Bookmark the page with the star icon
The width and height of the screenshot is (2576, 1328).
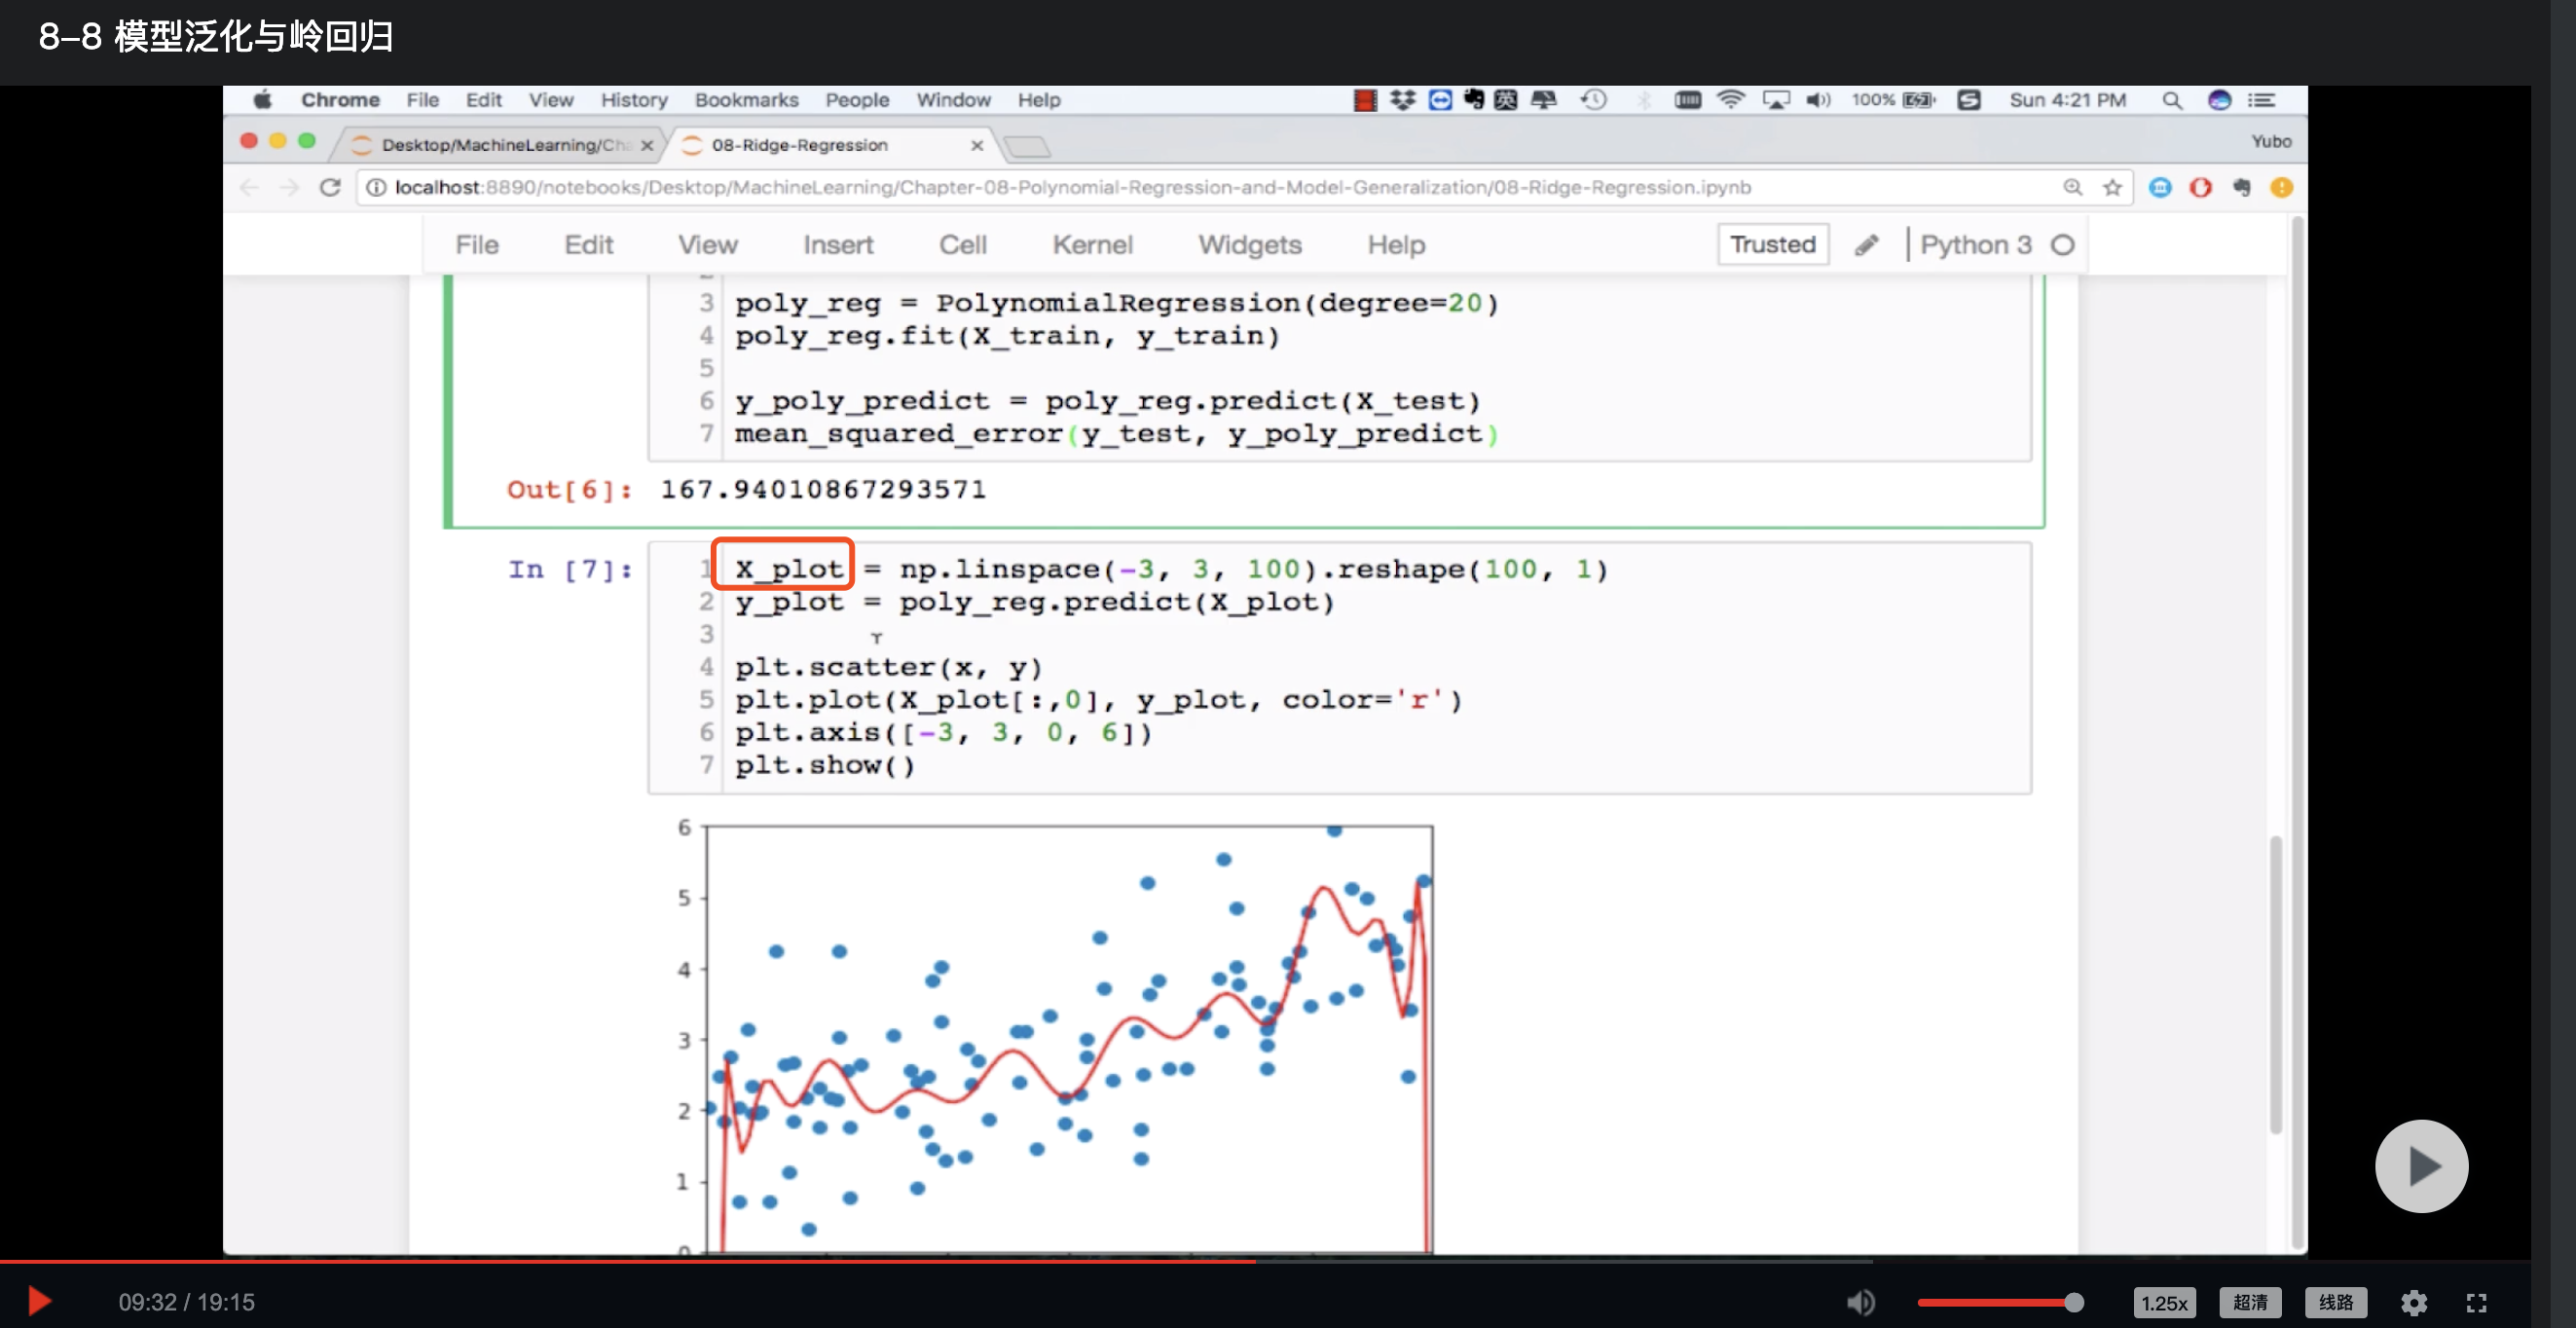[x=2112, y=187]
